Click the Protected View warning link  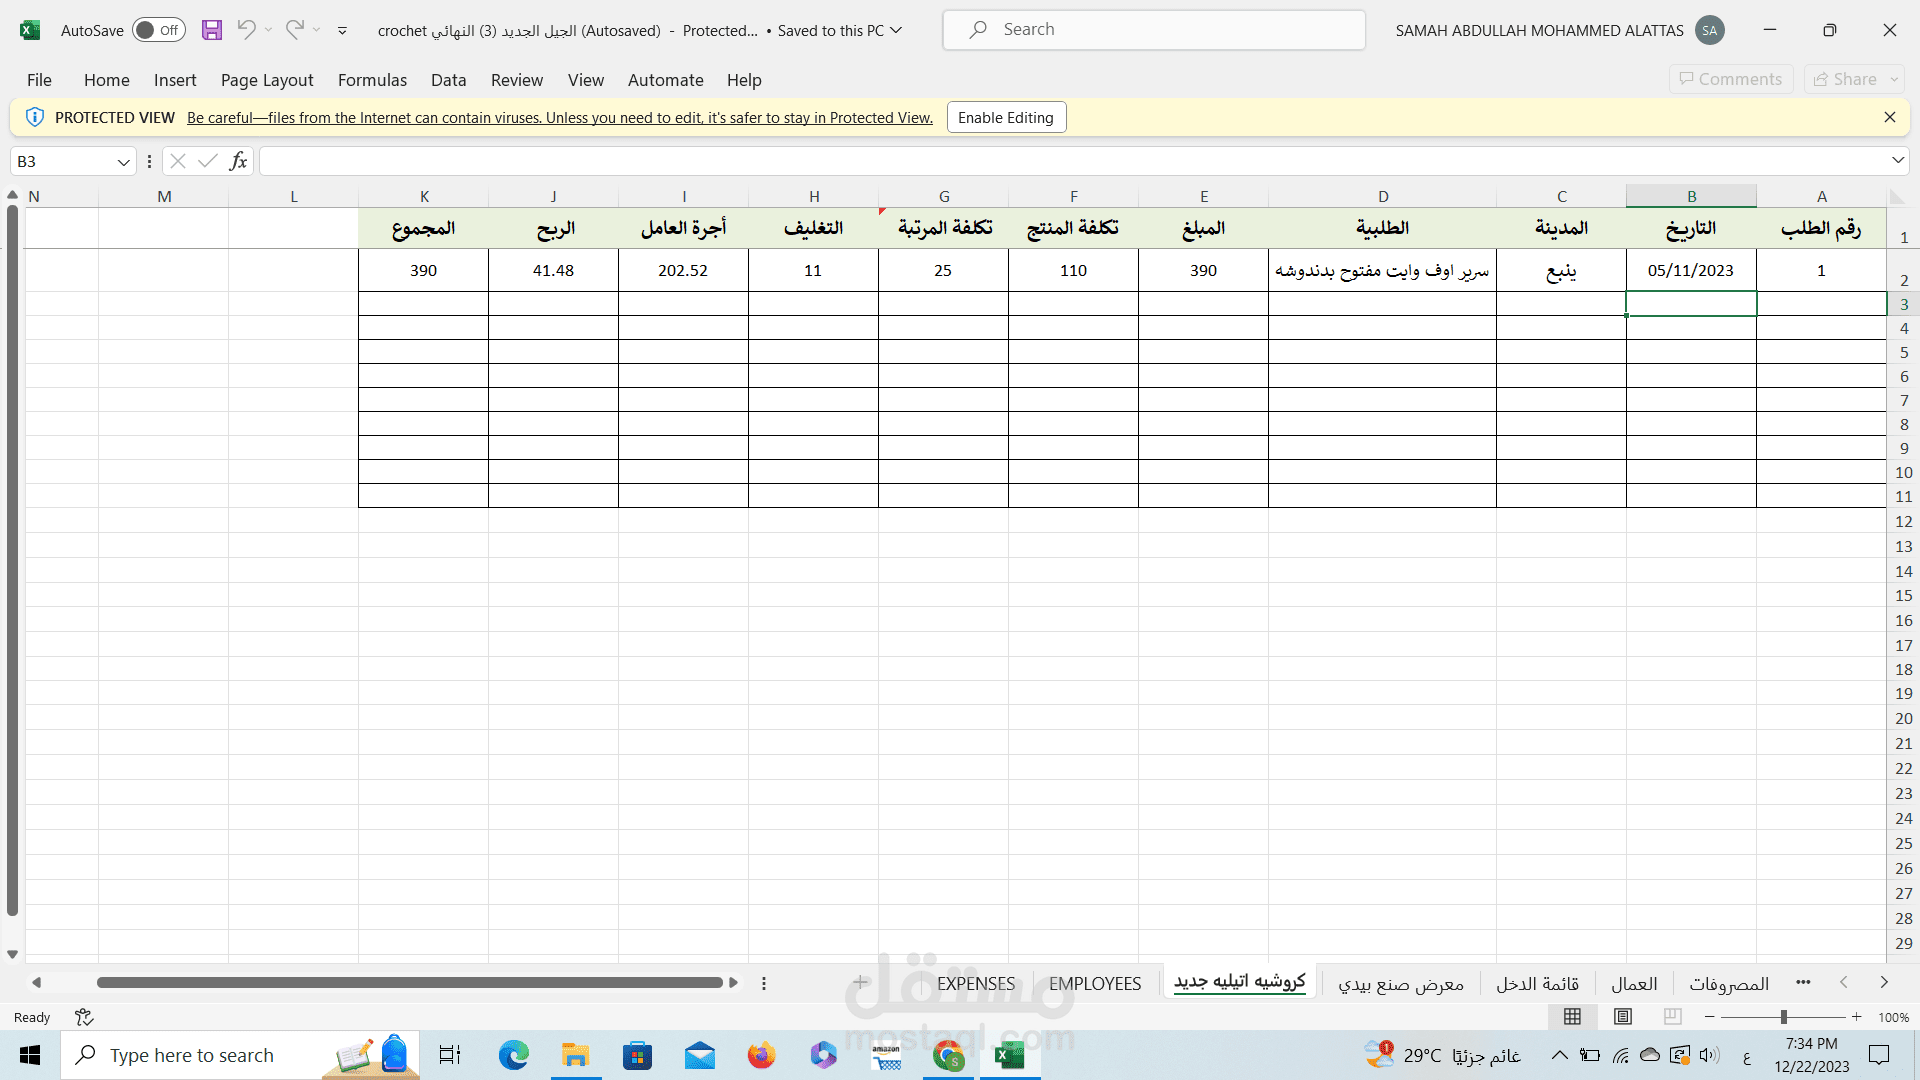click(x=560, y=118)
